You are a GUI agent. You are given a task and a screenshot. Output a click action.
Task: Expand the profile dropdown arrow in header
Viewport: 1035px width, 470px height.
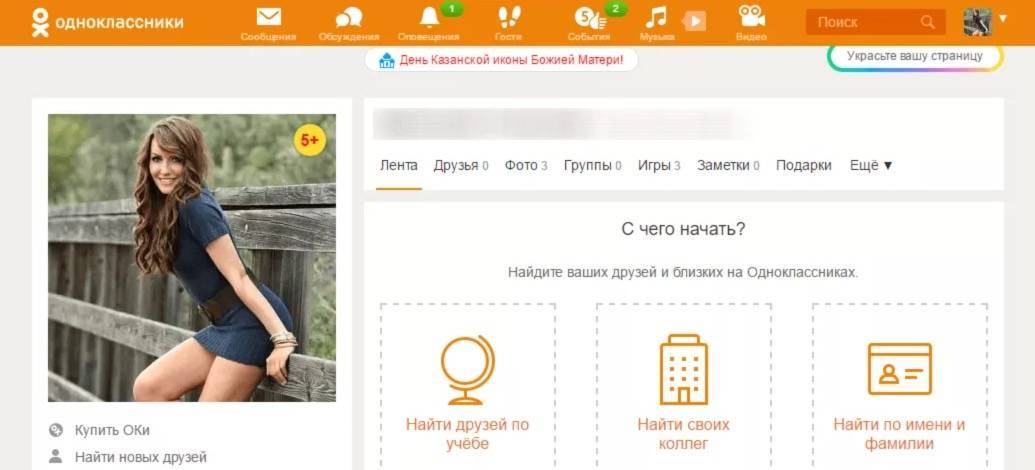[1003, 18]
